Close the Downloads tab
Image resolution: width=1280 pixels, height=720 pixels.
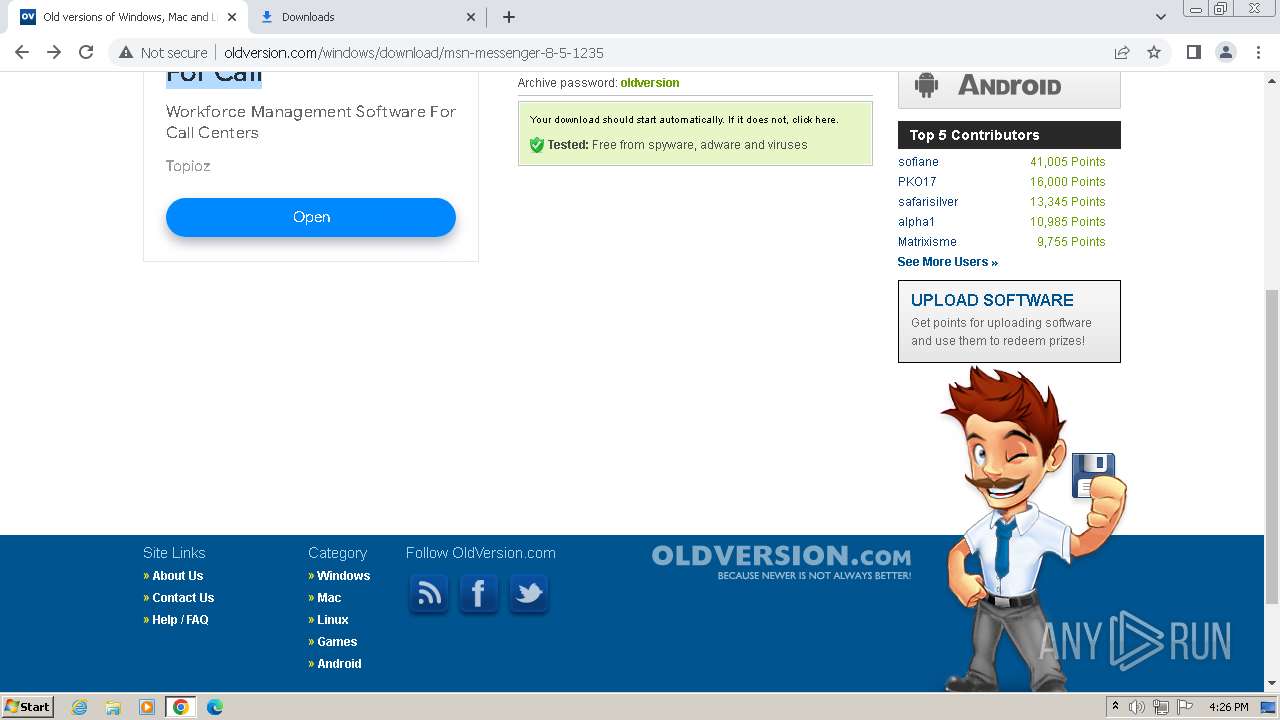pyautogui.click(x=472, y=17)
